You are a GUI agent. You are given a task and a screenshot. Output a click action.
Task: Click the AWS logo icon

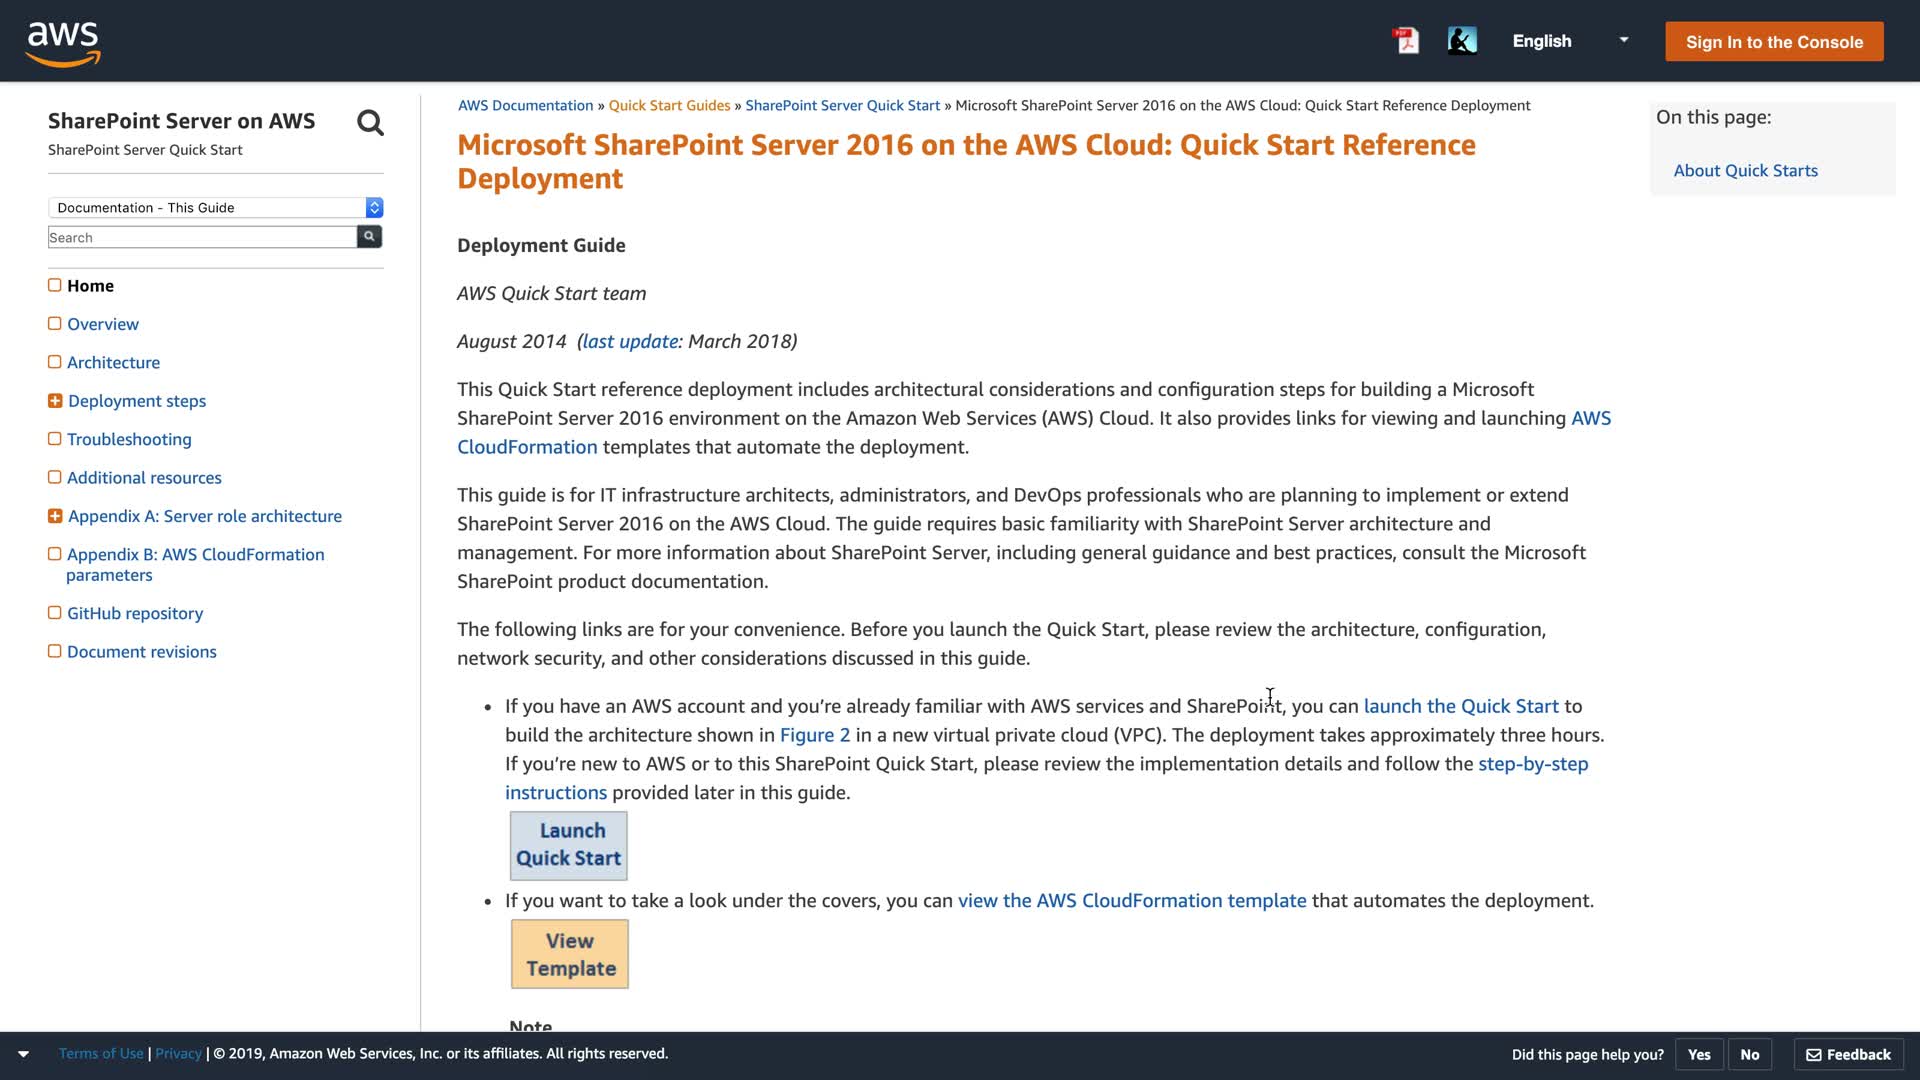63,43
